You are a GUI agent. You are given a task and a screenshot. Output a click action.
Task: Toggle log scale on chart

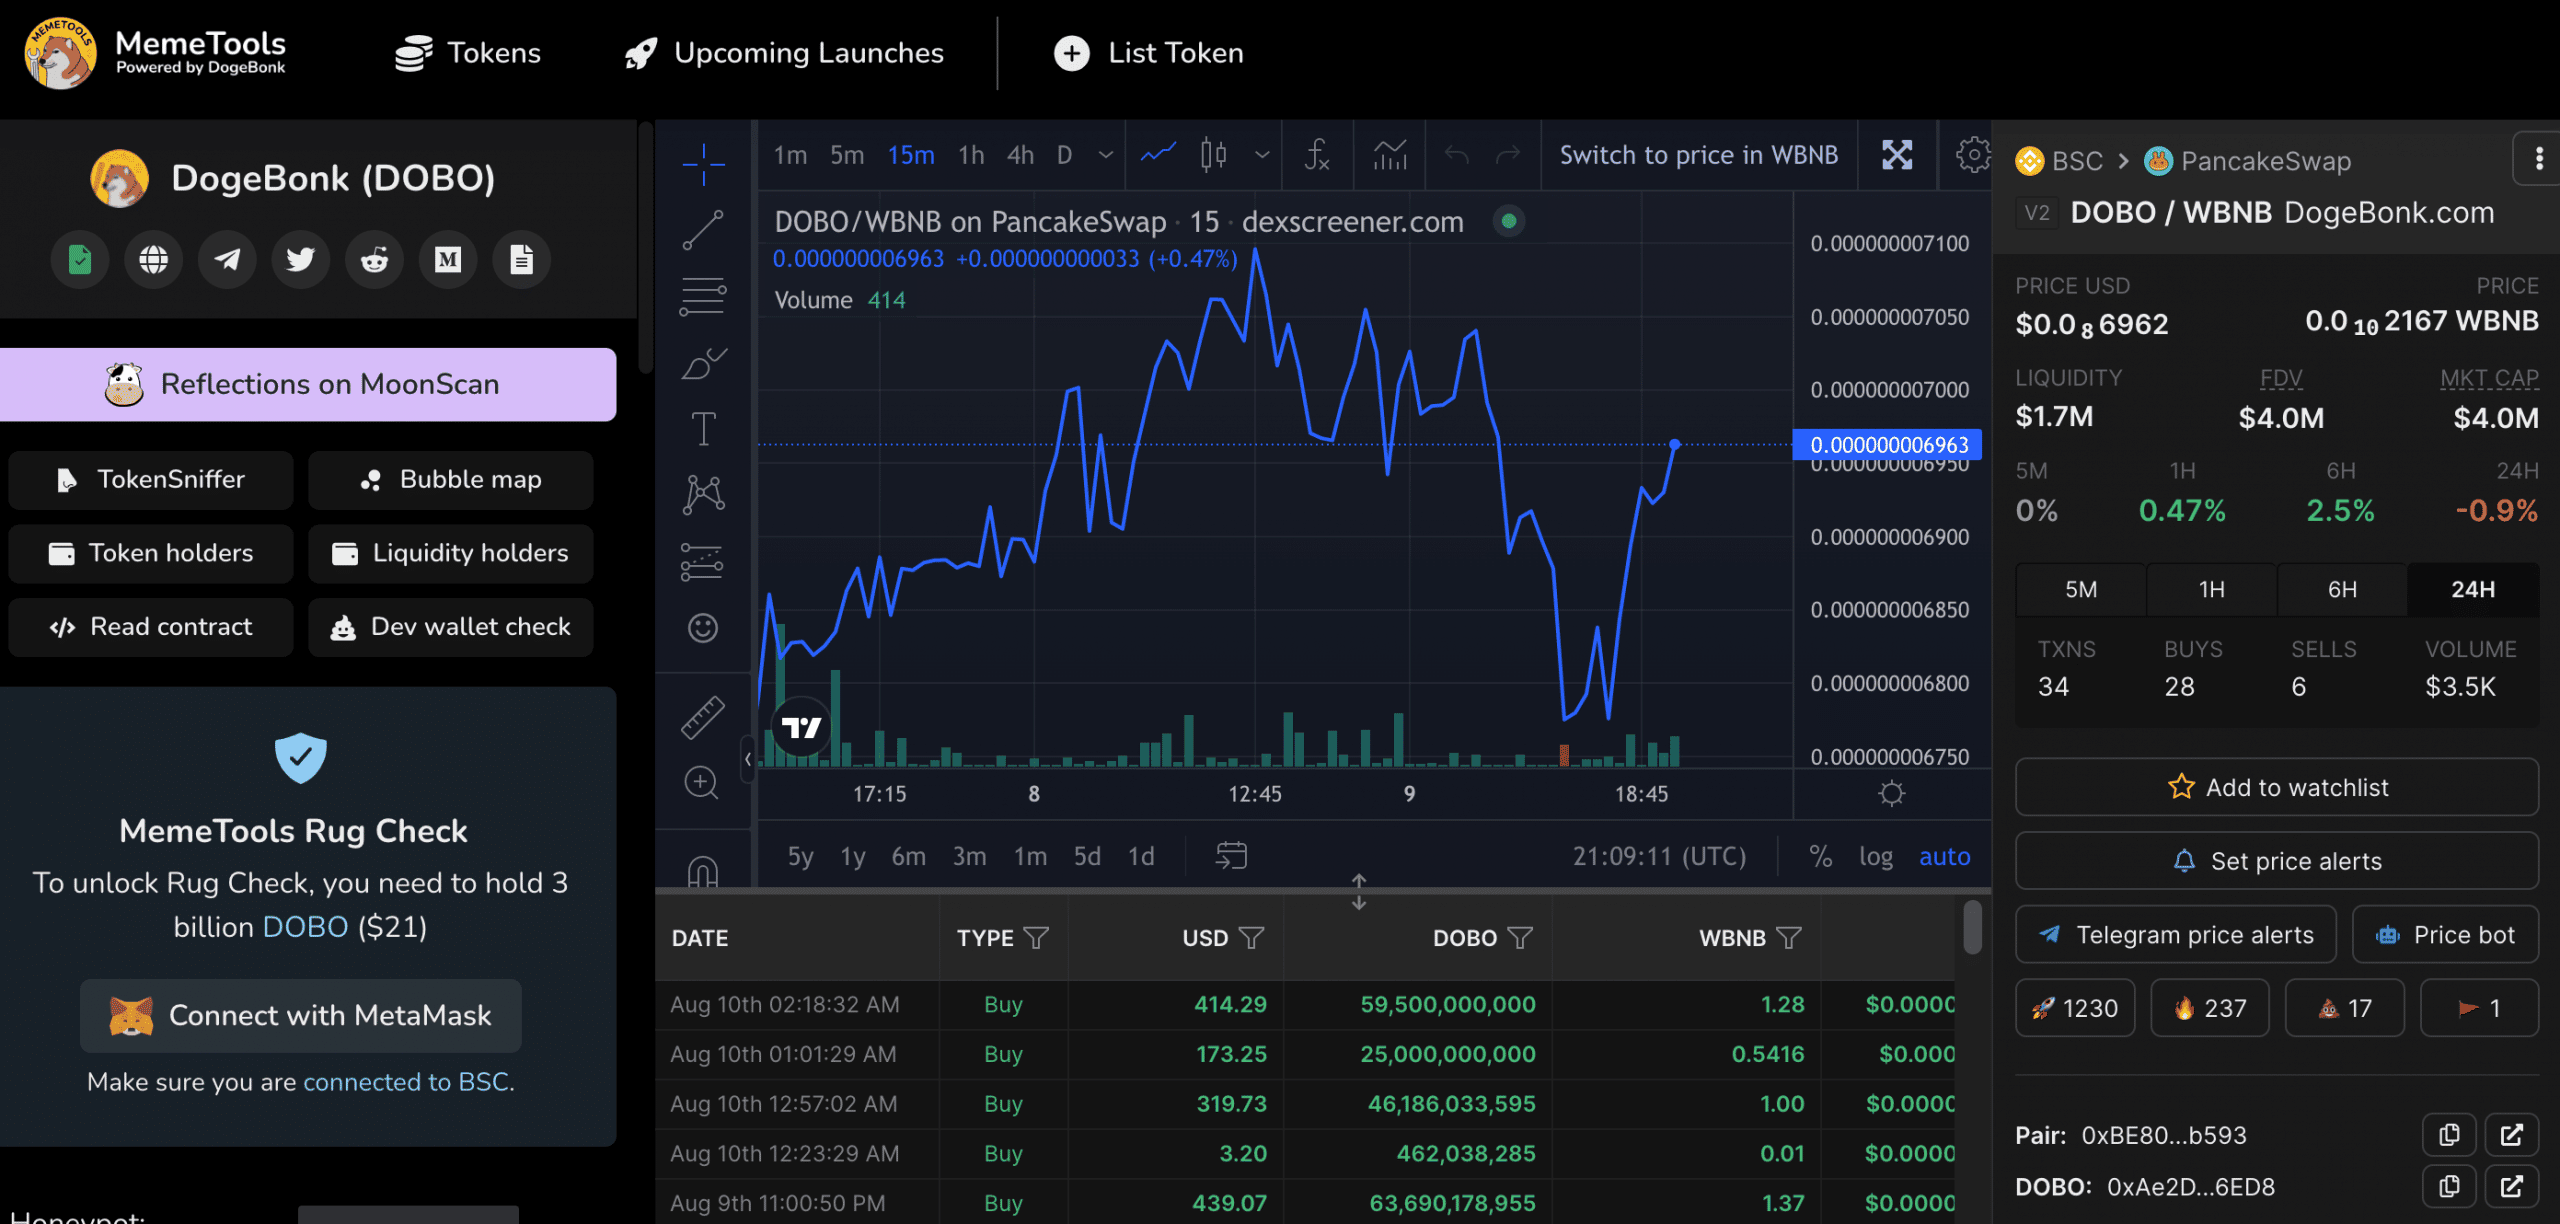pyautogui.click(x=1876, y=857)
